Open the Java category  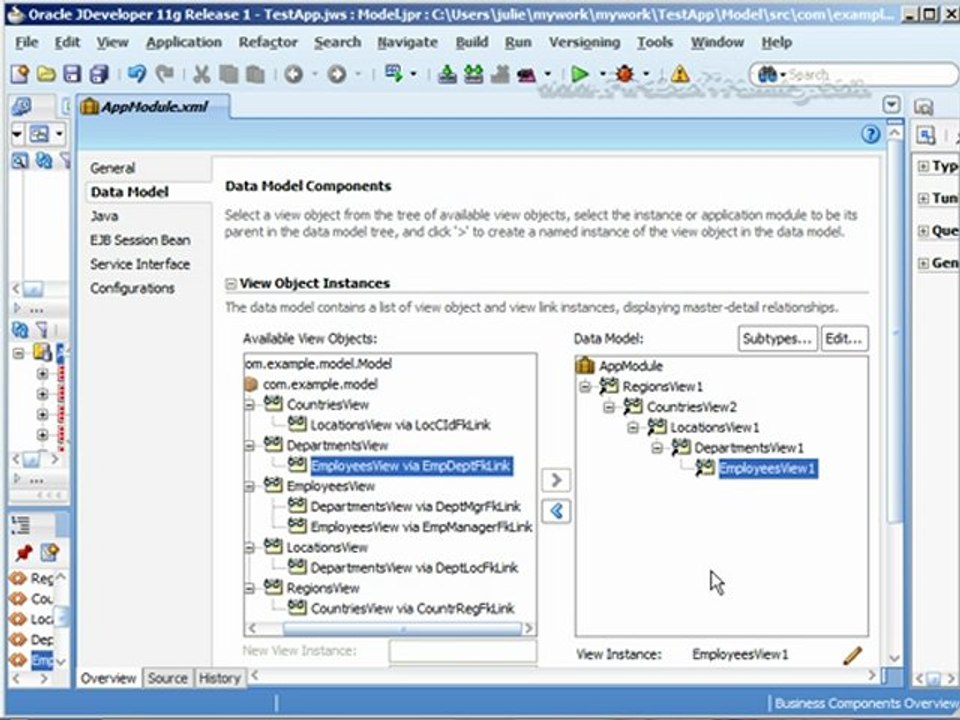pyautogui.click(x=104, y=216)
